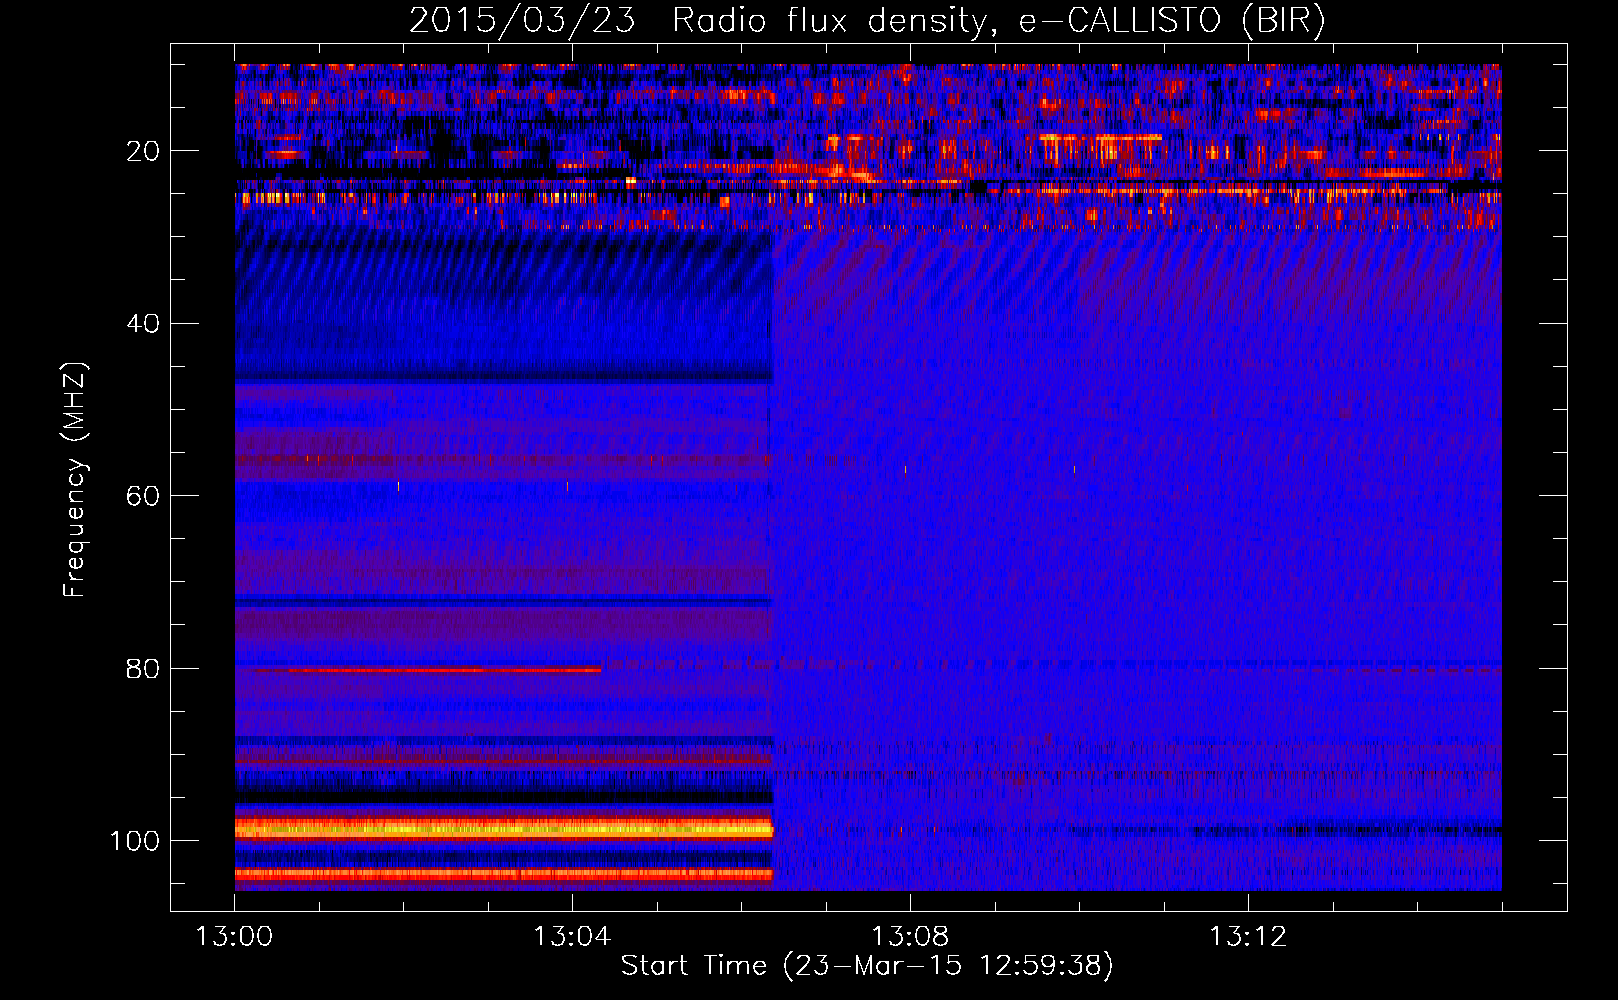Select the 13:04 time tick label
This screenshot has height=1000, width=1618.
pos(572,937)
